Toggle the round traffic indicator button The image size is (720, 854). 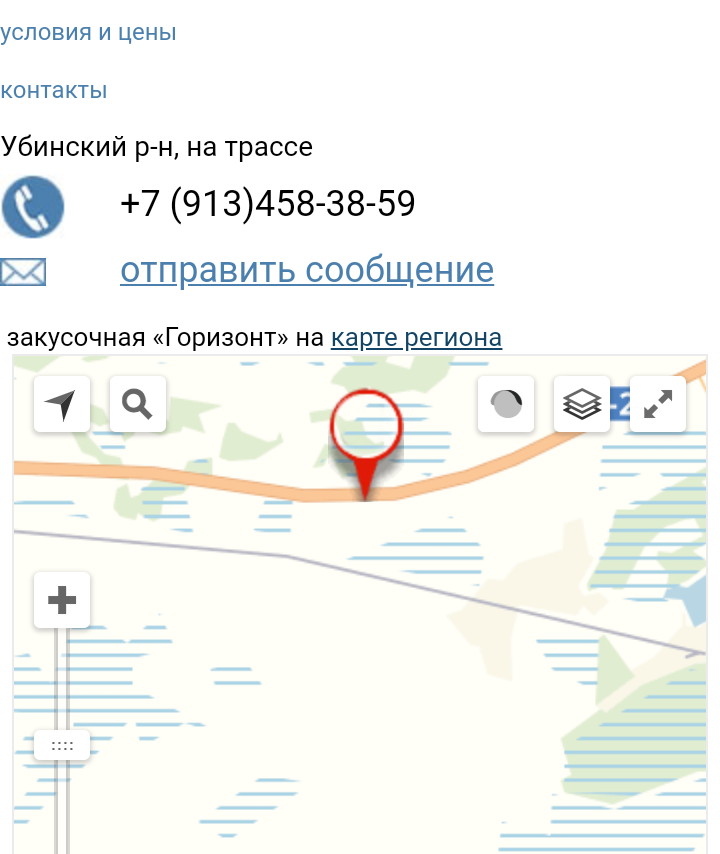pos(506,404)
